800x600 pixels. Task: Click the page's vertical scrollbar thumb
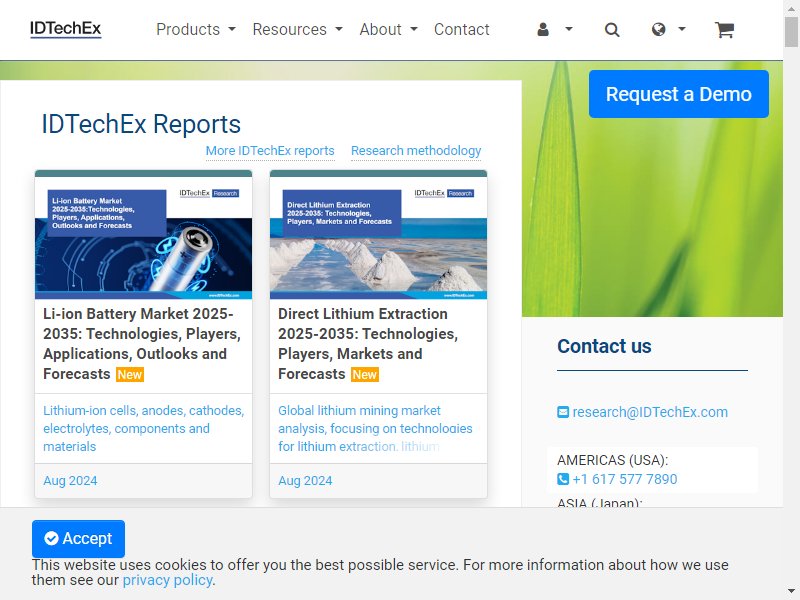[x=791, y=32]
